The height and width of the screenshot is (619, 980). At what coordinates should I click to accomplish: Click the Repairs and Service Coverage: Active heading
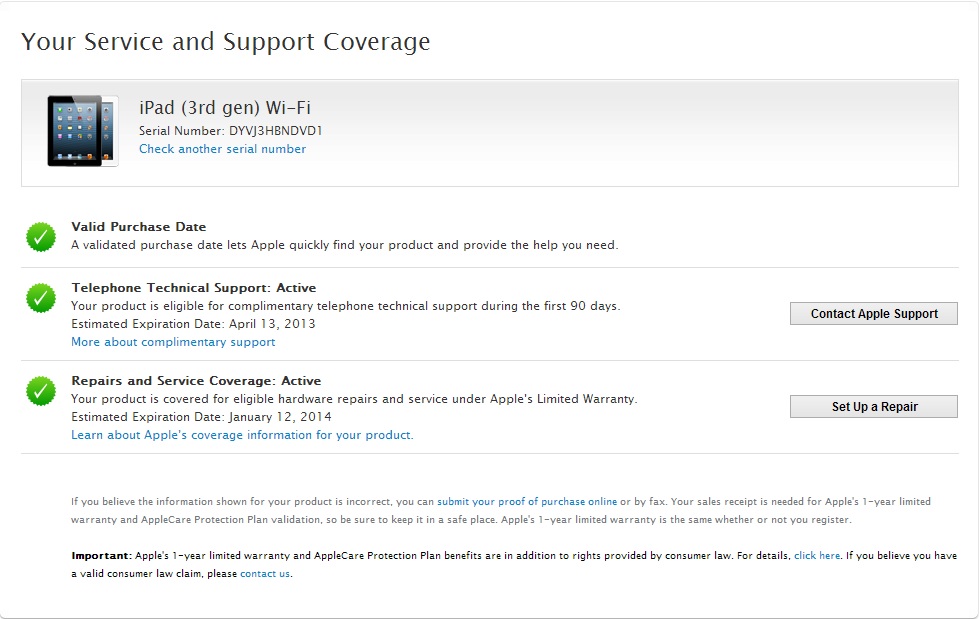[196, 381]
